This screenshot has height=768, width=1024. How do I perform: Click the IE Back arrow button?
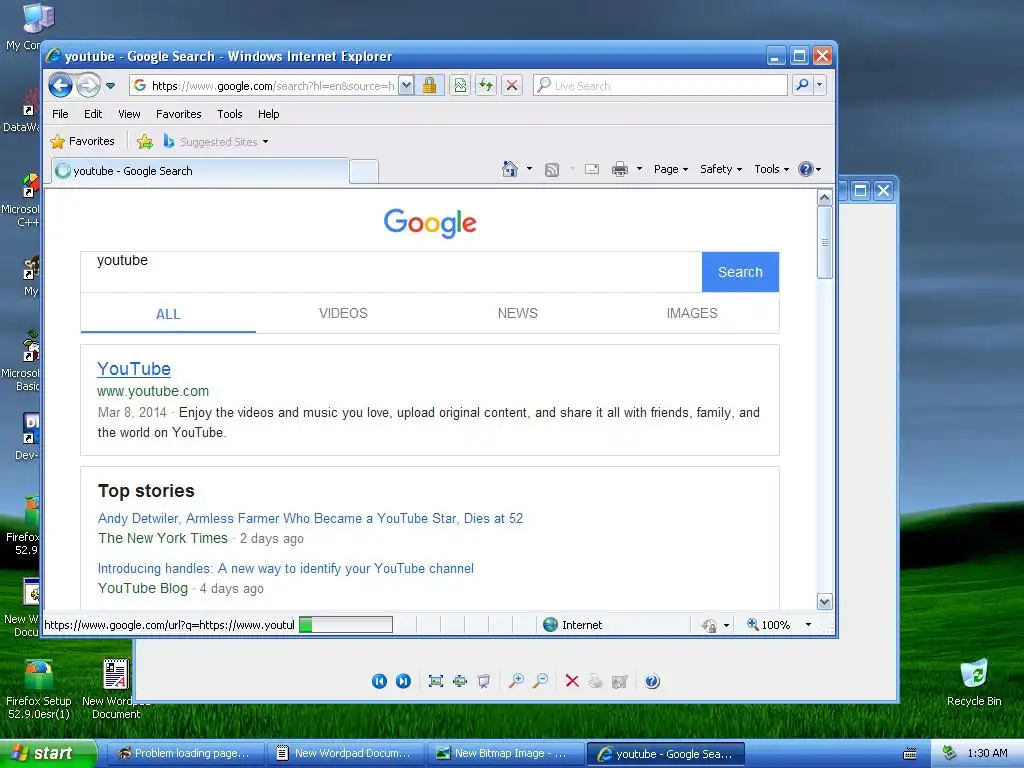coord(60,85)
